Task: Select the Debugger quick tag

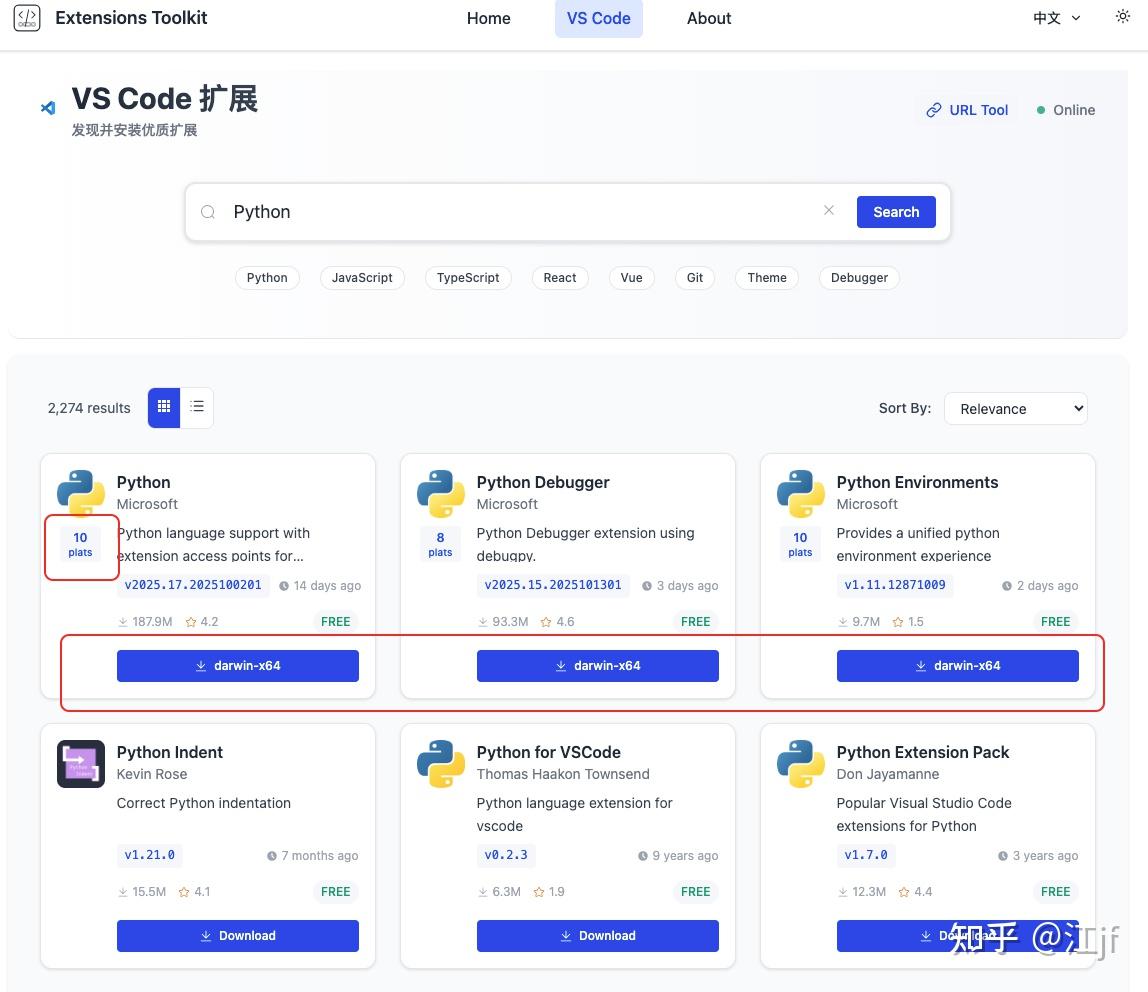Action: pos(859,277)
